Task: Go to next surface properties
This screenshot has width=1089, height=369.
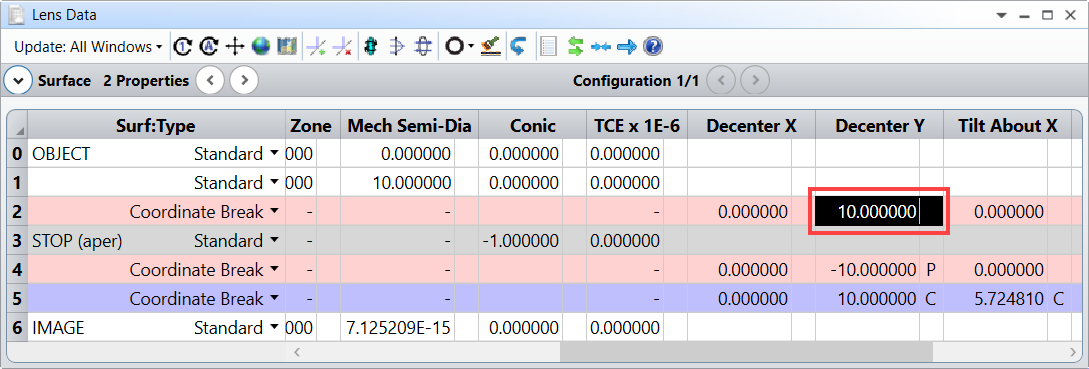Action: click(244, 81)
